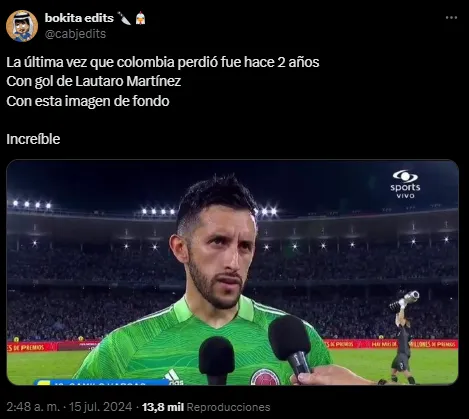Open the @cabjedits handle link
The height and width of the screenshot is (419, 469).
coord(75,34)
